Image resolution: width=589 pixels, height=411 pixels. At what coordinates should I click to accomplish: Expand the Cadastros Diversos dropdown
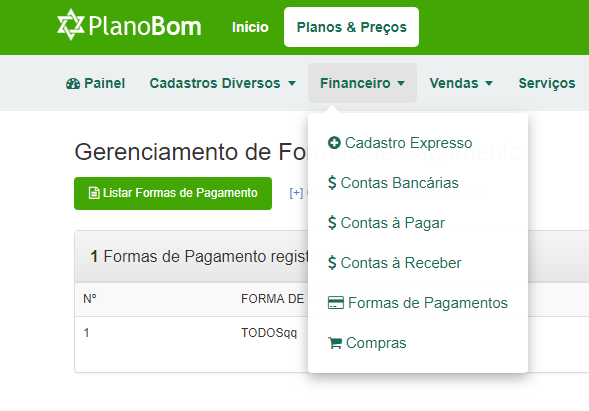point(222,83)
